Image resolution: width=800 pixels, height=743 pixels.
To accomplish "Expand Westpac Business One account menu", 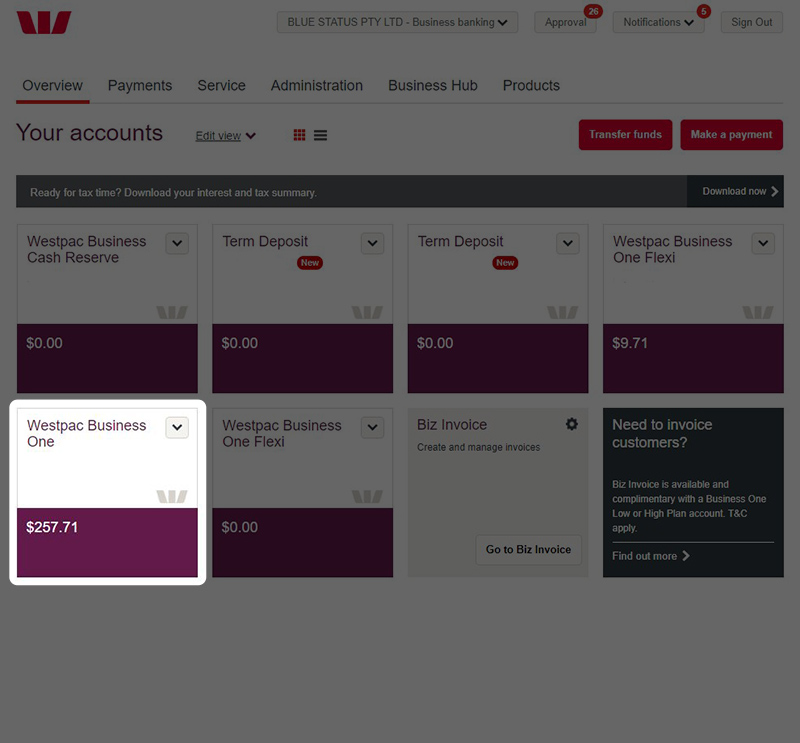I will [x=177, y=427].
